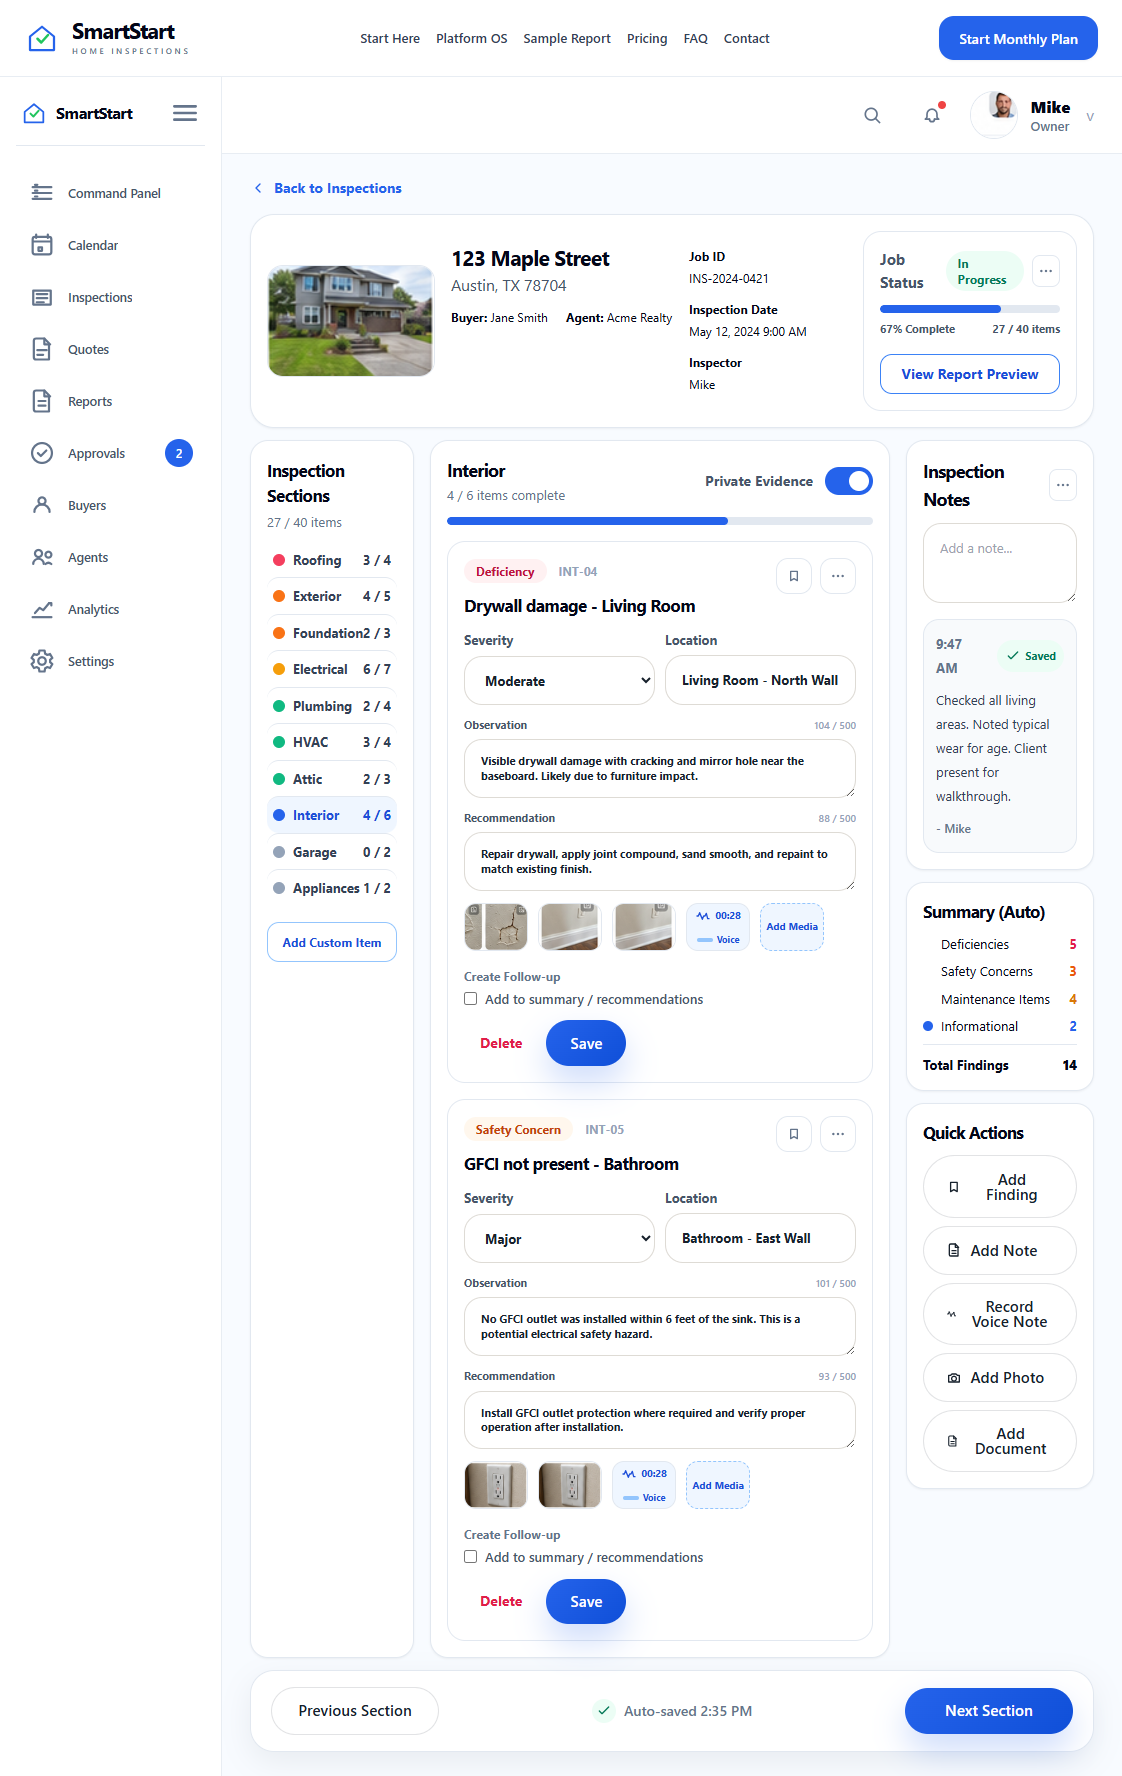Click the View Report Preview button
The image size is (1122, 1776).
pos(970,374)
